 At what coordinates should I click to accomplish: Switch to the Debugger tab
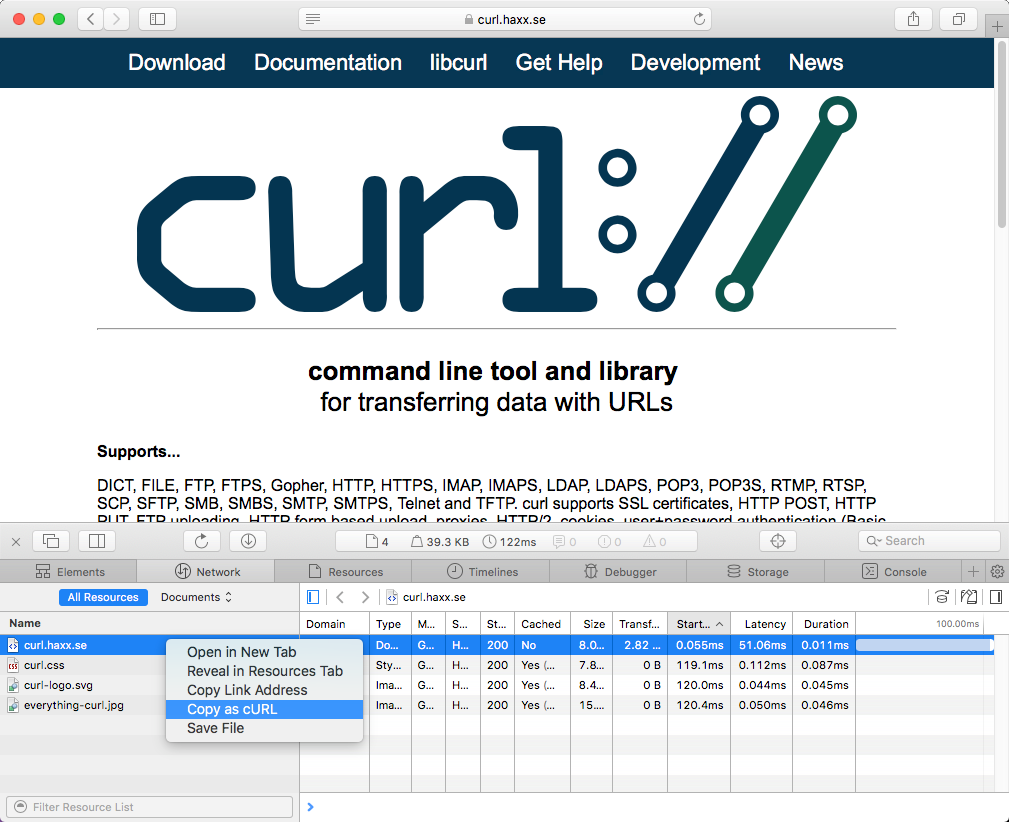click(x=617, y=571)
